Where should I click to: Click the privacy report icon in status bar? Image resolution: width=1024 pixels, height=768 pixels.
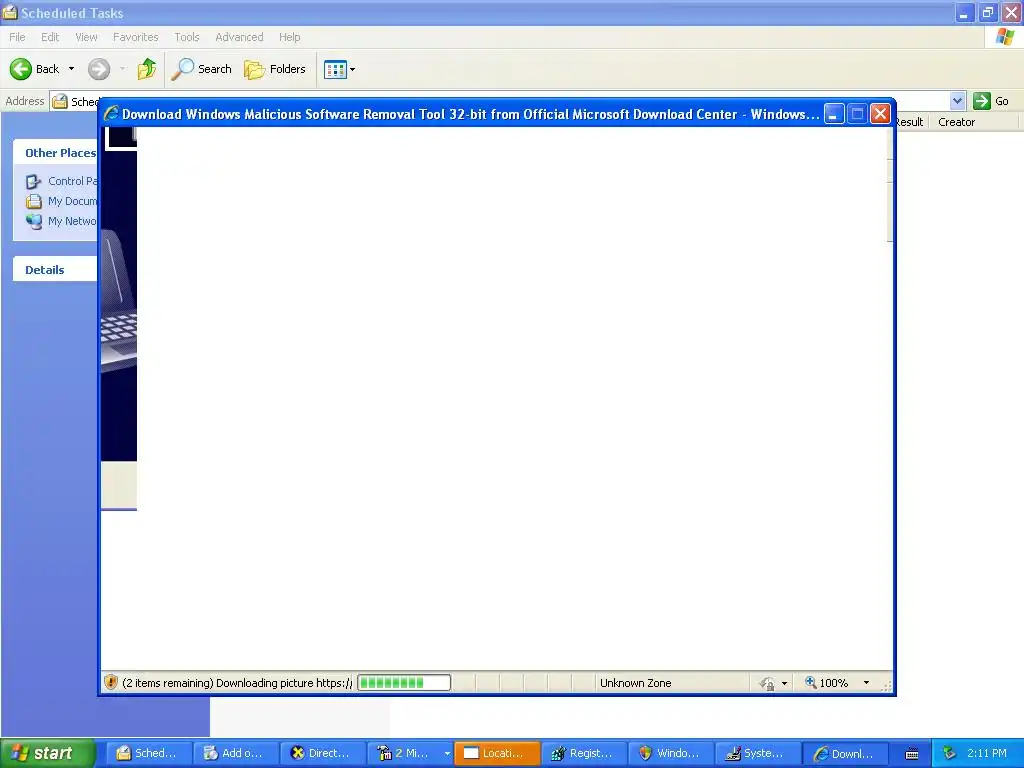click(767, 683)
